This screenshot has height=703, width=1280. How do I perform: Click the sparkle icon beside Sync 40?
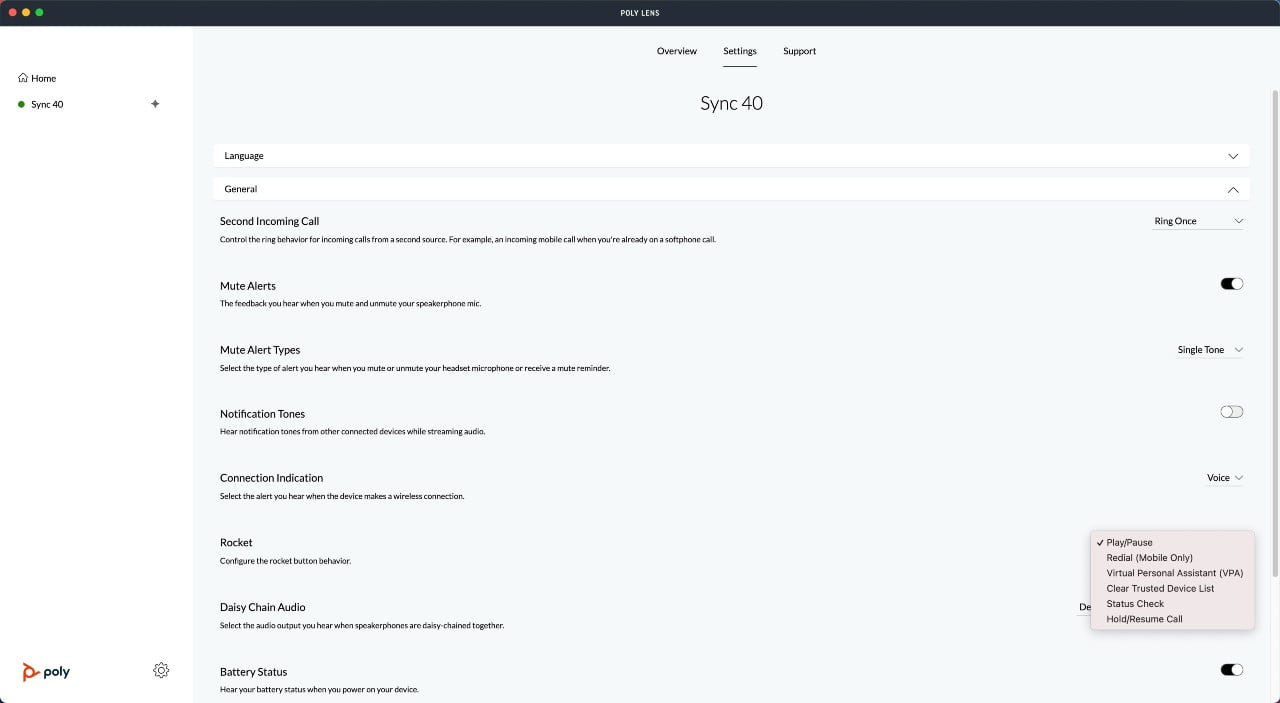[x=155, y=104]
